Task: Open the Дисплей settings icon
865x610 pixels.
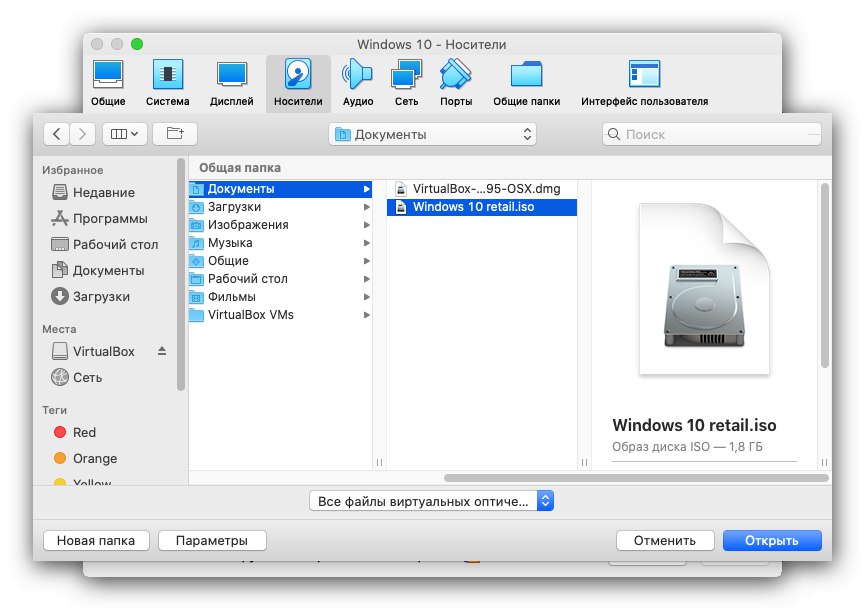Action: 232,83
